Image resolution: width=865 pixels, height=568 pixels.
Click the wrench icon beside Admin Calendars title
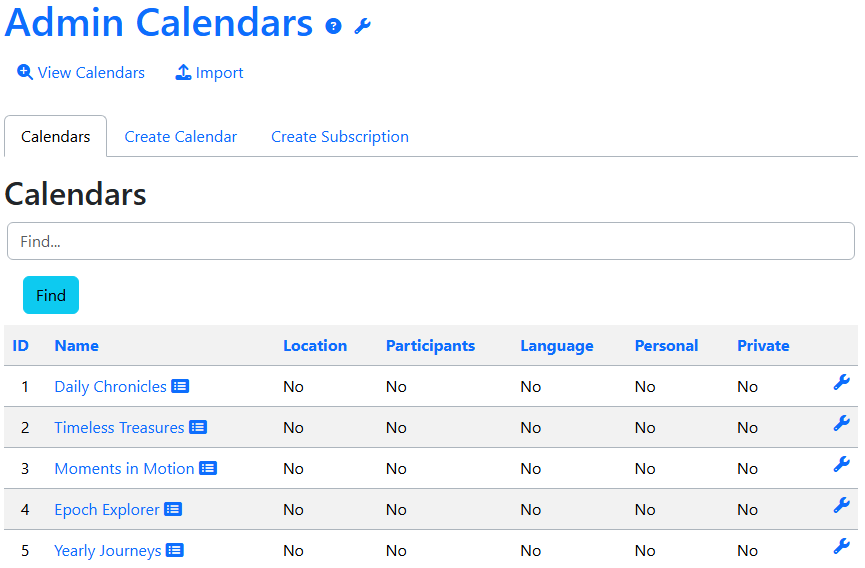[362, 27]
